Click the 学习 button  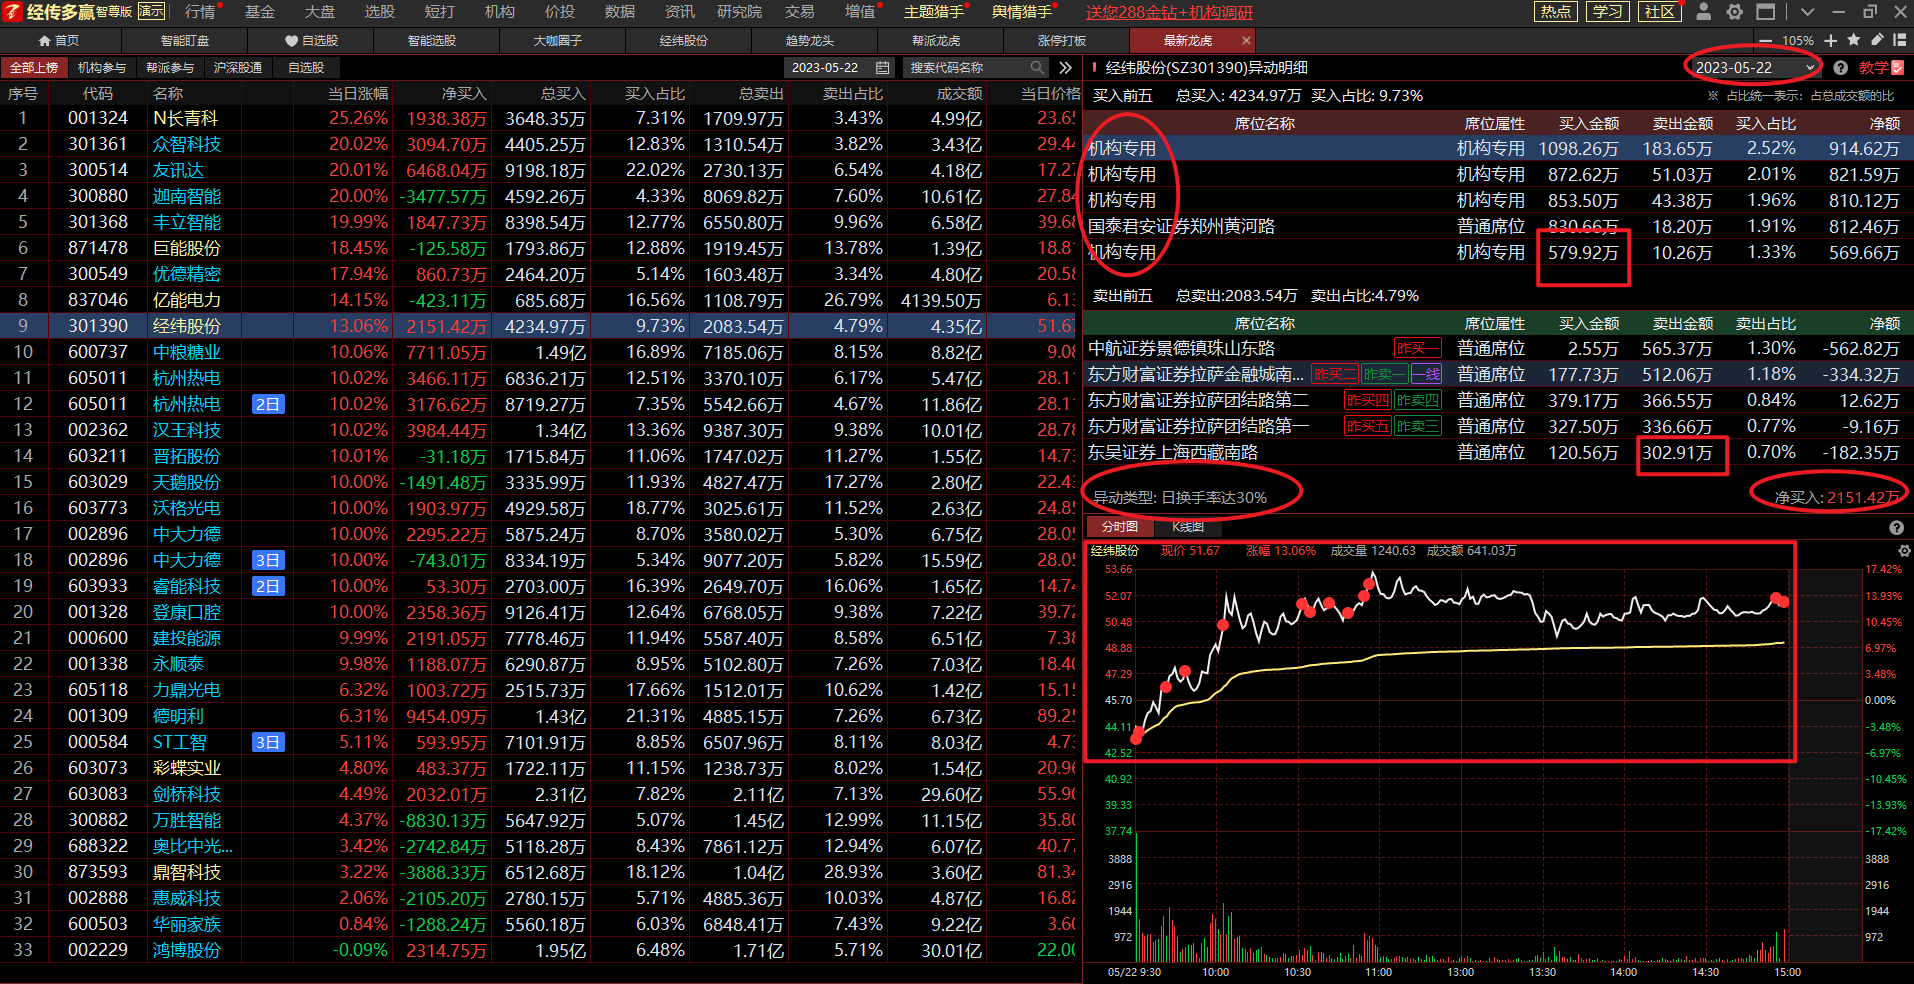point(1607,12)
